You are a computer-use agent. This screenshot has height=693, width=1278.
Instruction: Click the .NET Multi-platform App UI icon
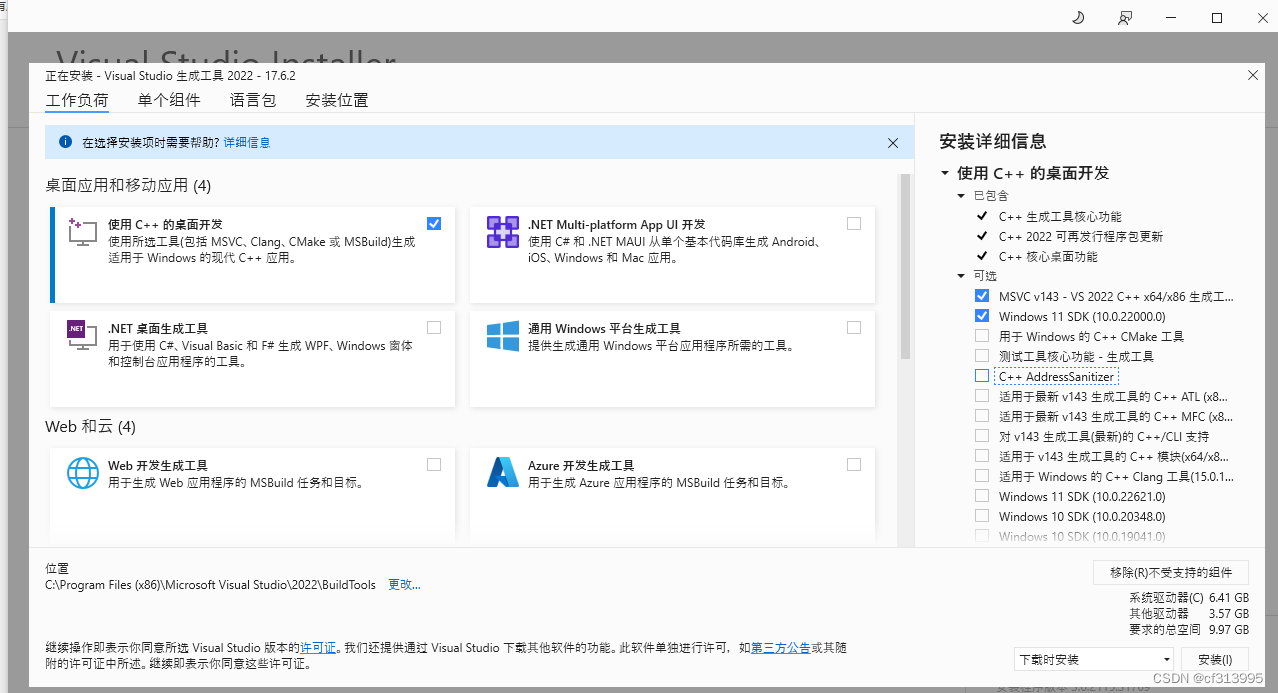pyautogui.click(x=502, y=232)
